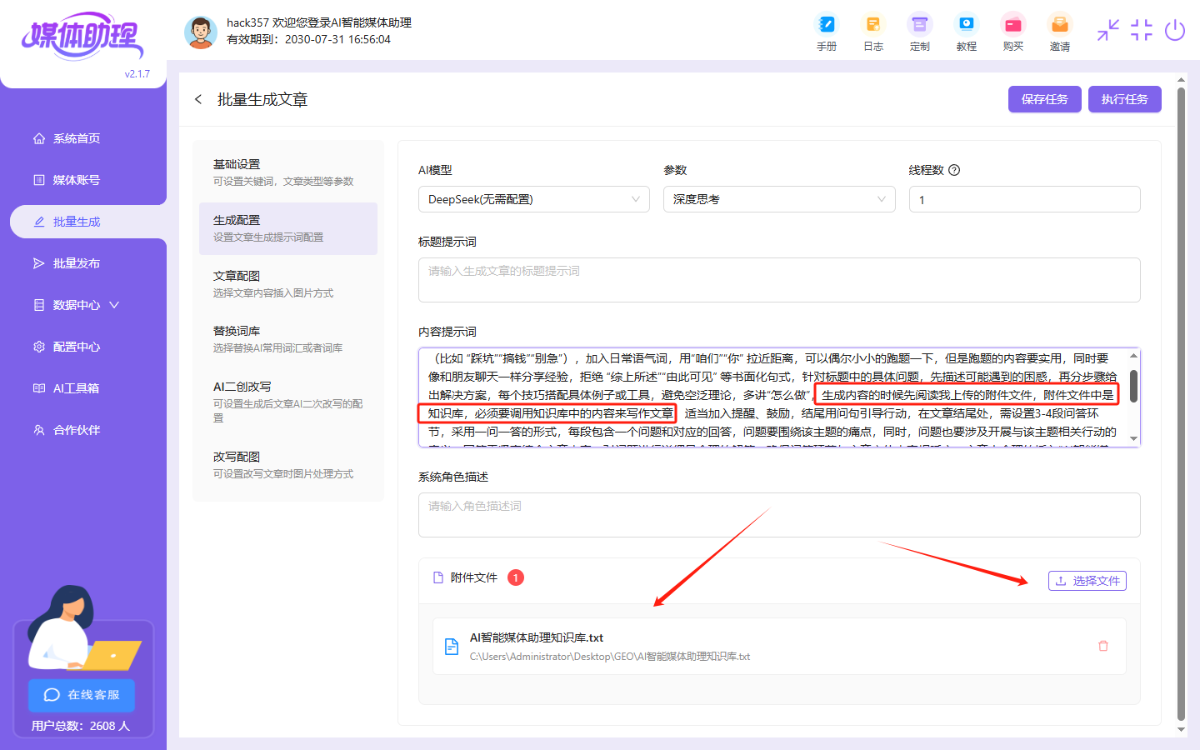
Task: Click the 内容提示词 scrollbar thumb
Action: pyautogui.click(x=1133, y=386)
